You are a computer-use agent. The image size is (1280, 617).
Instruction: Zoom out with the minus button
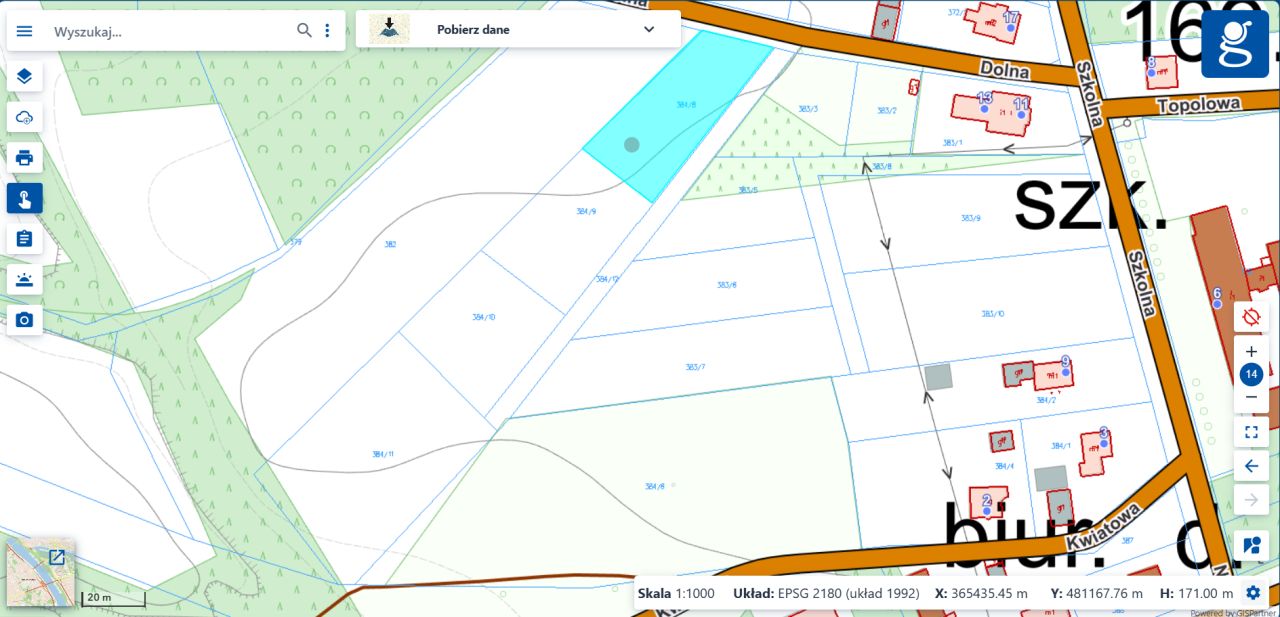tap(1251, 397)
